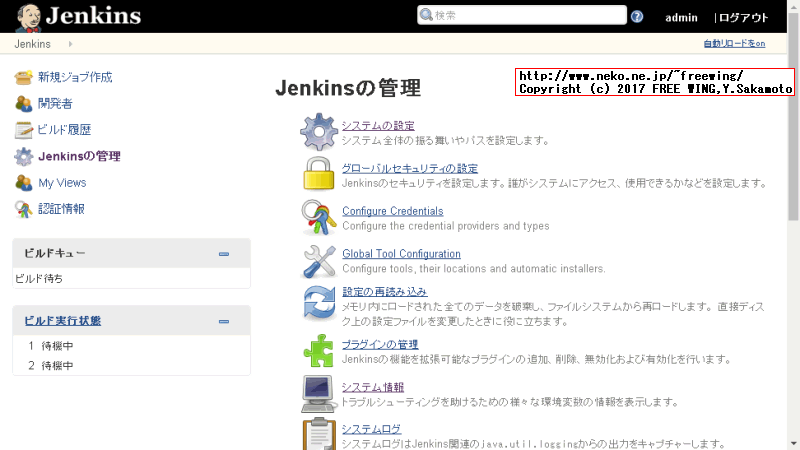Image resolution: width=800 pixels, height=450 pixels.
Task: Open グローバルセキュリティの設定 link
Action: click(410, 168)
